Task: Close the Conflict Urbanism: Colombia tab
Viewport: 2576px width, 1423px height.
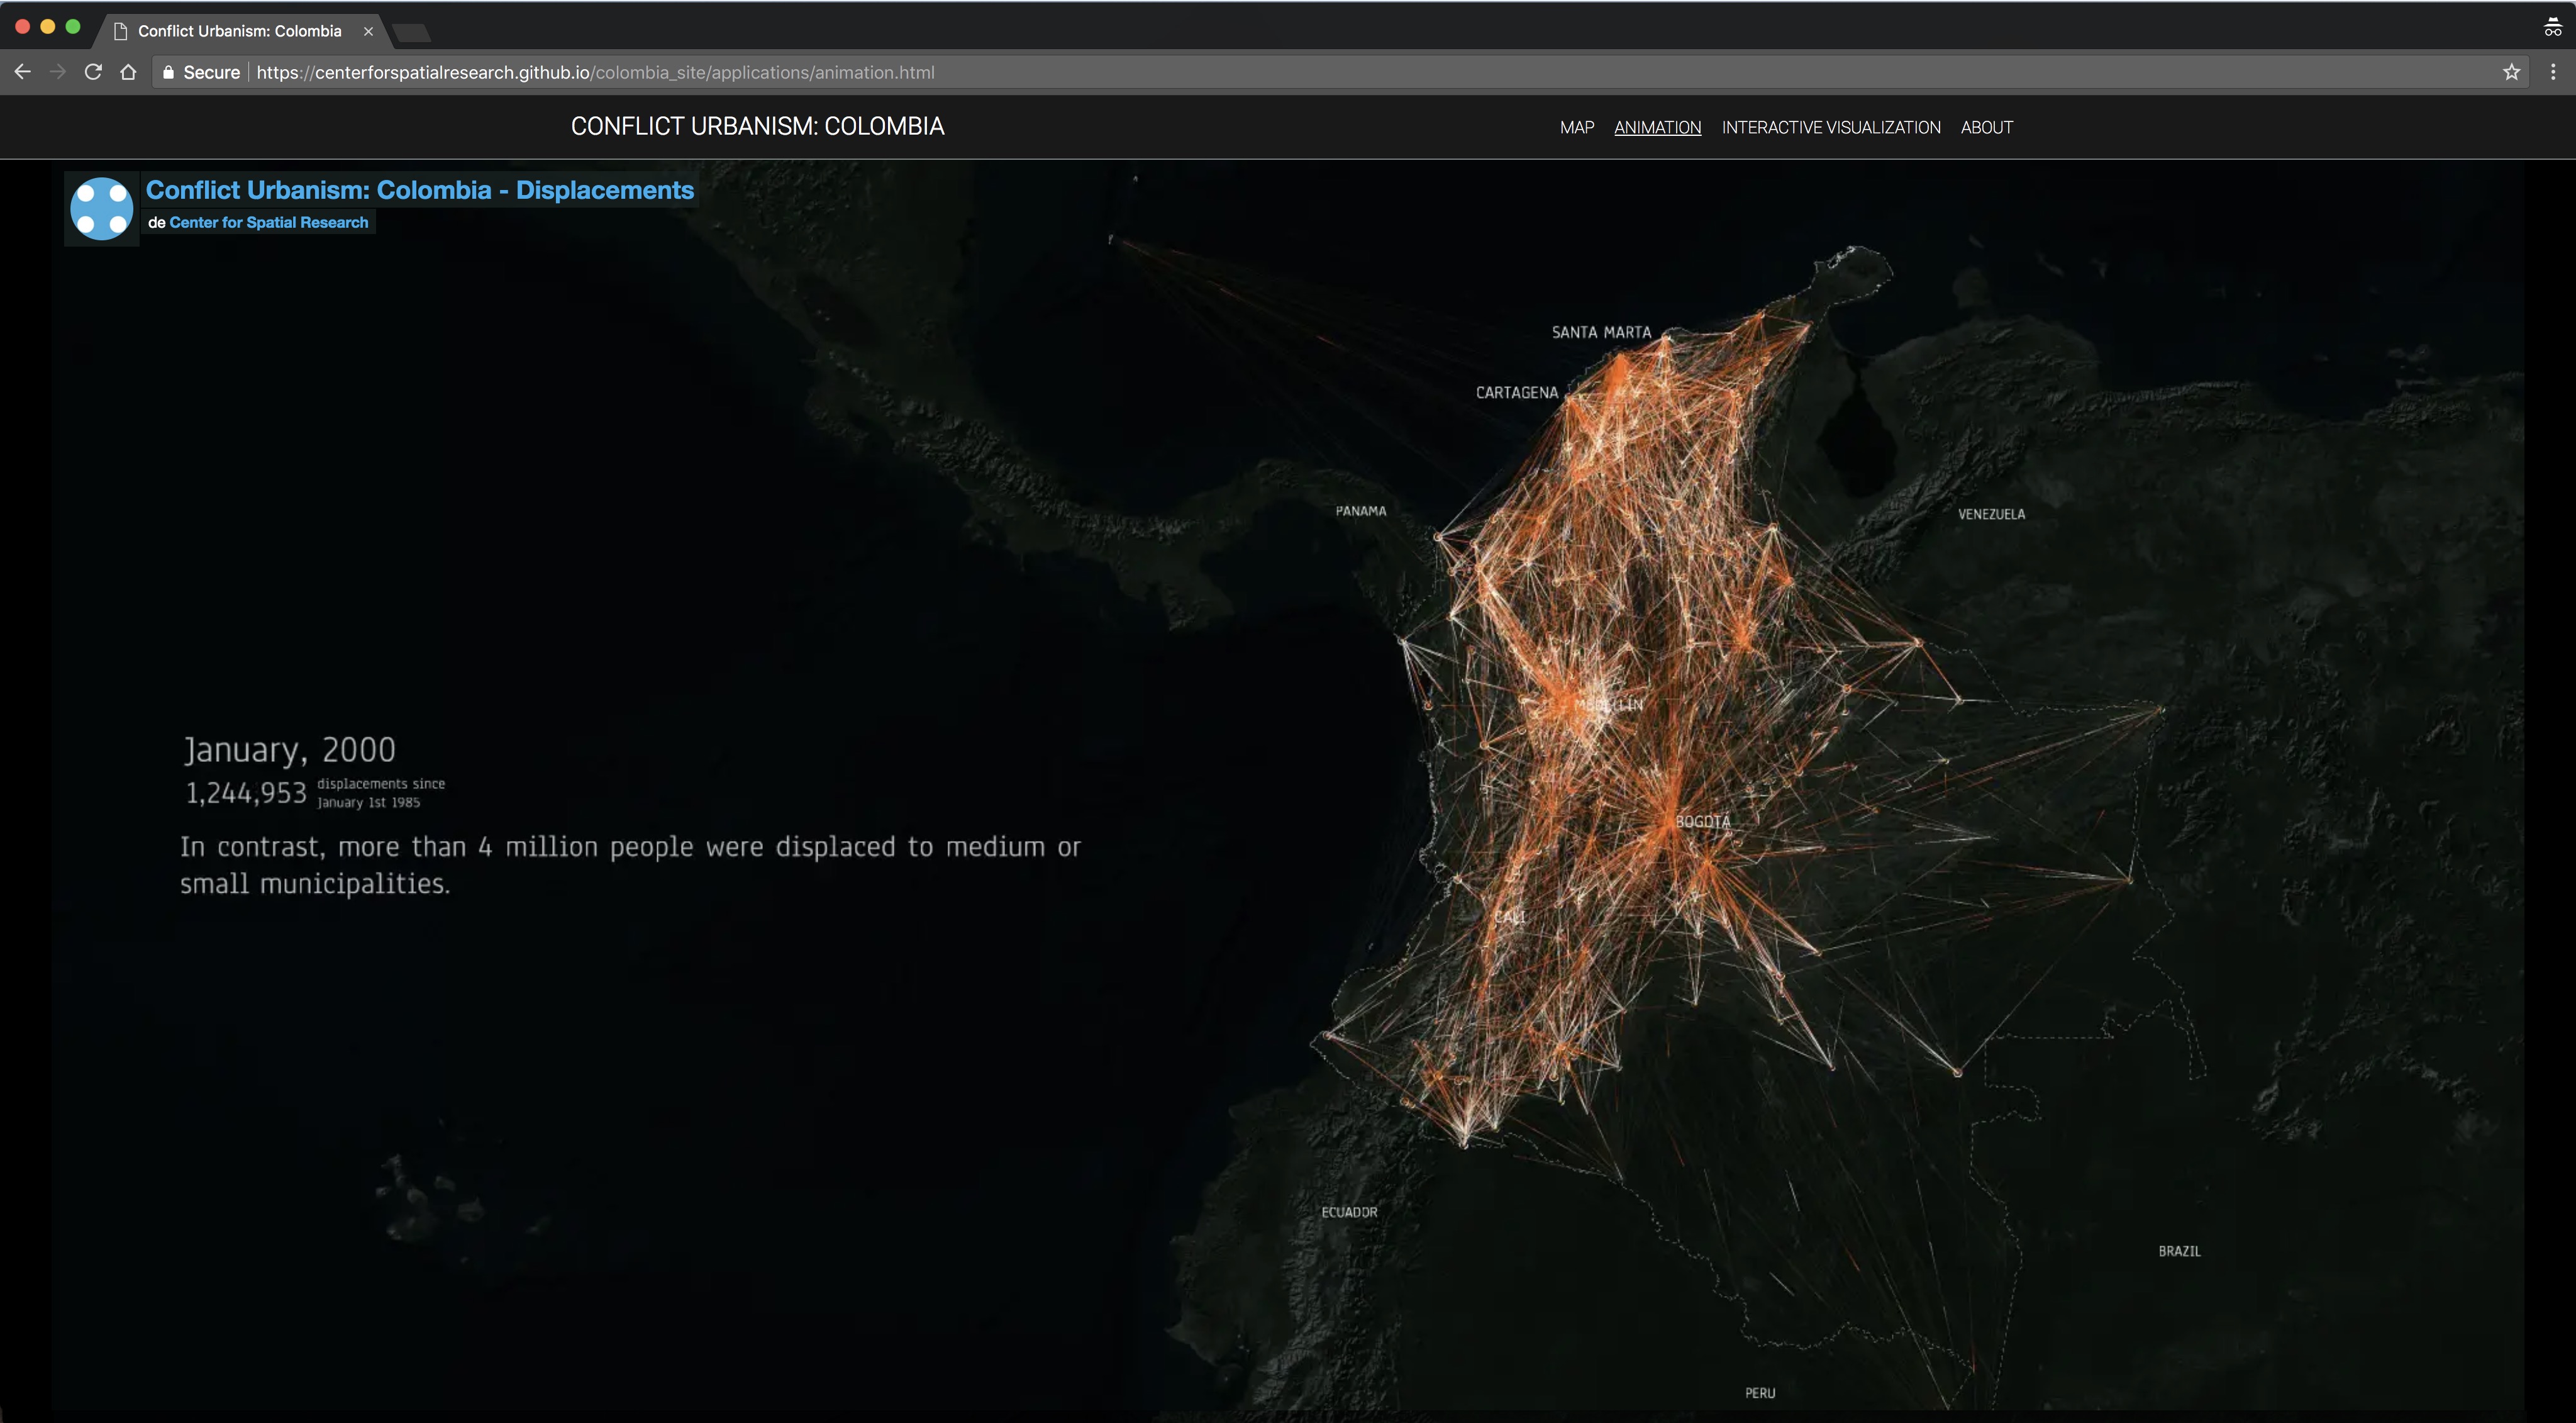Action: [368, 31]
